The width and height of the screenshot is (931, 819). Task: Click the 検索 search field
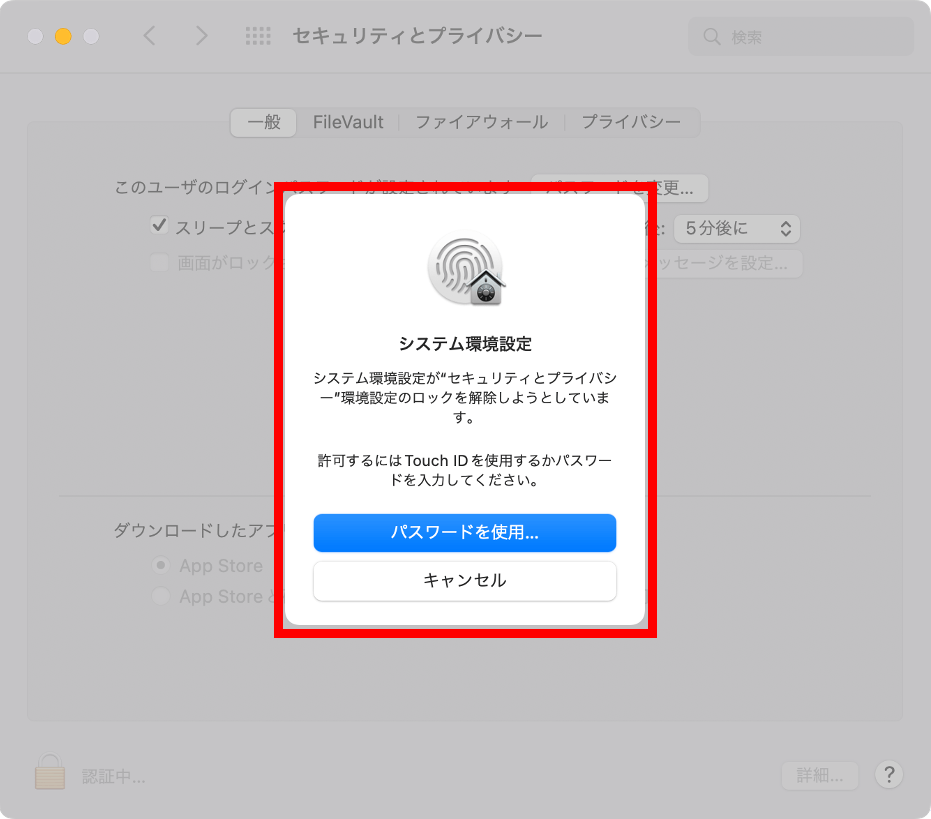click(x=800, y=37)
